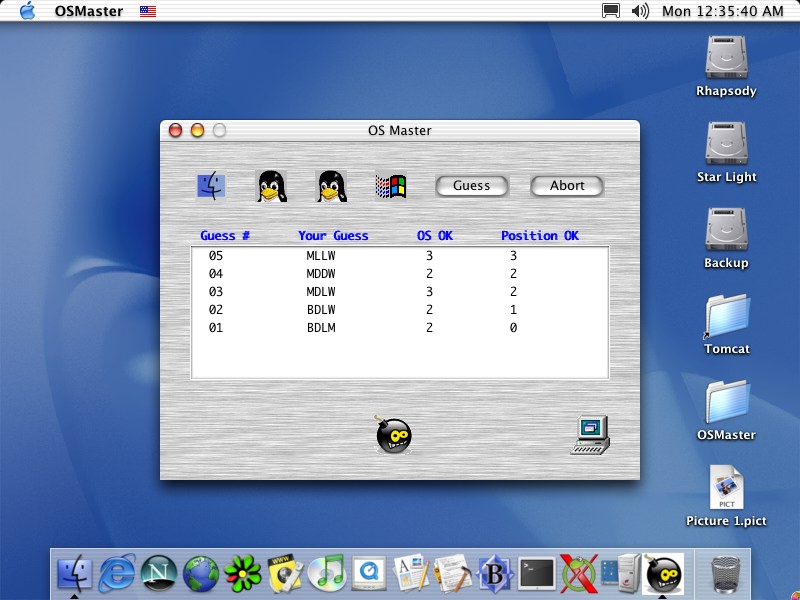Open the Apple menu
This screenshot has height=600, width=800.
tap(28, 11)
